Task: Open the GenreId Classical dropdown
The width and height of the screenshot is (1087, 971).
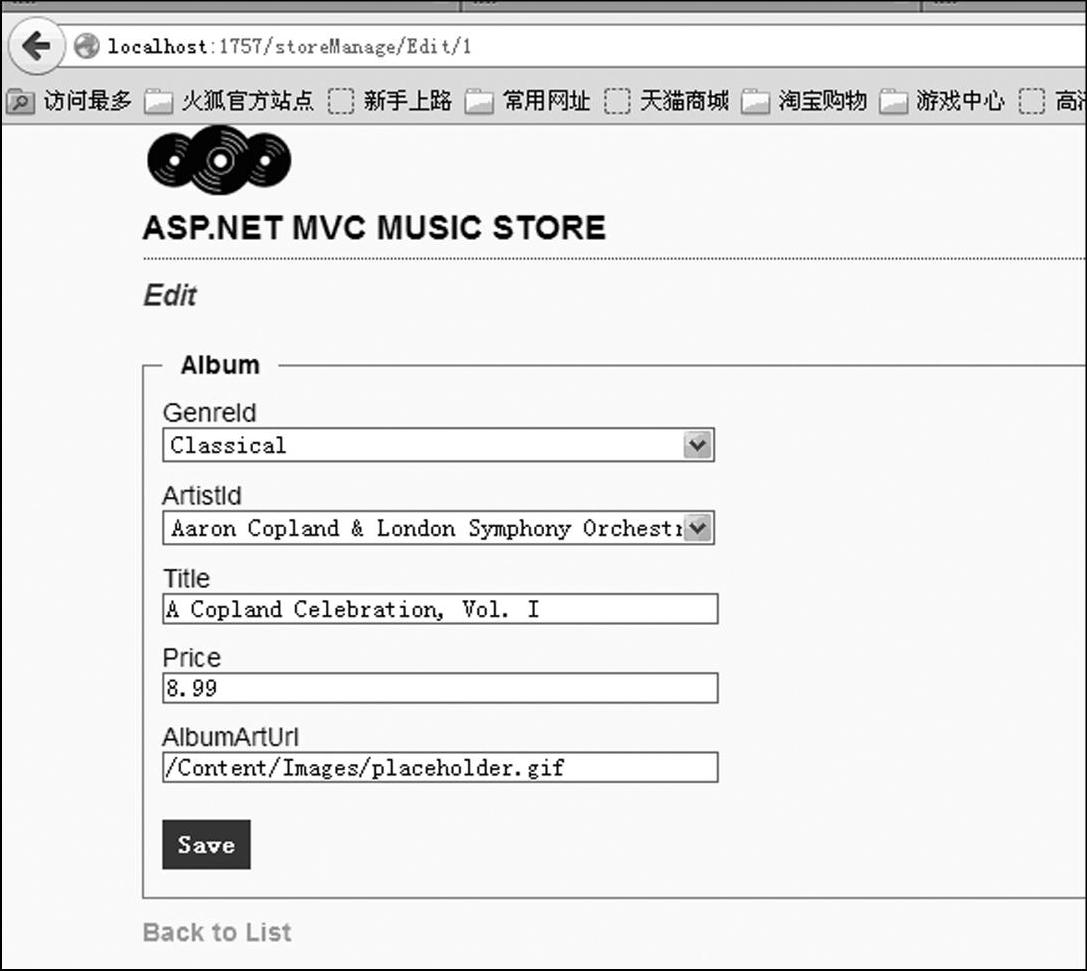Action: 438,445
